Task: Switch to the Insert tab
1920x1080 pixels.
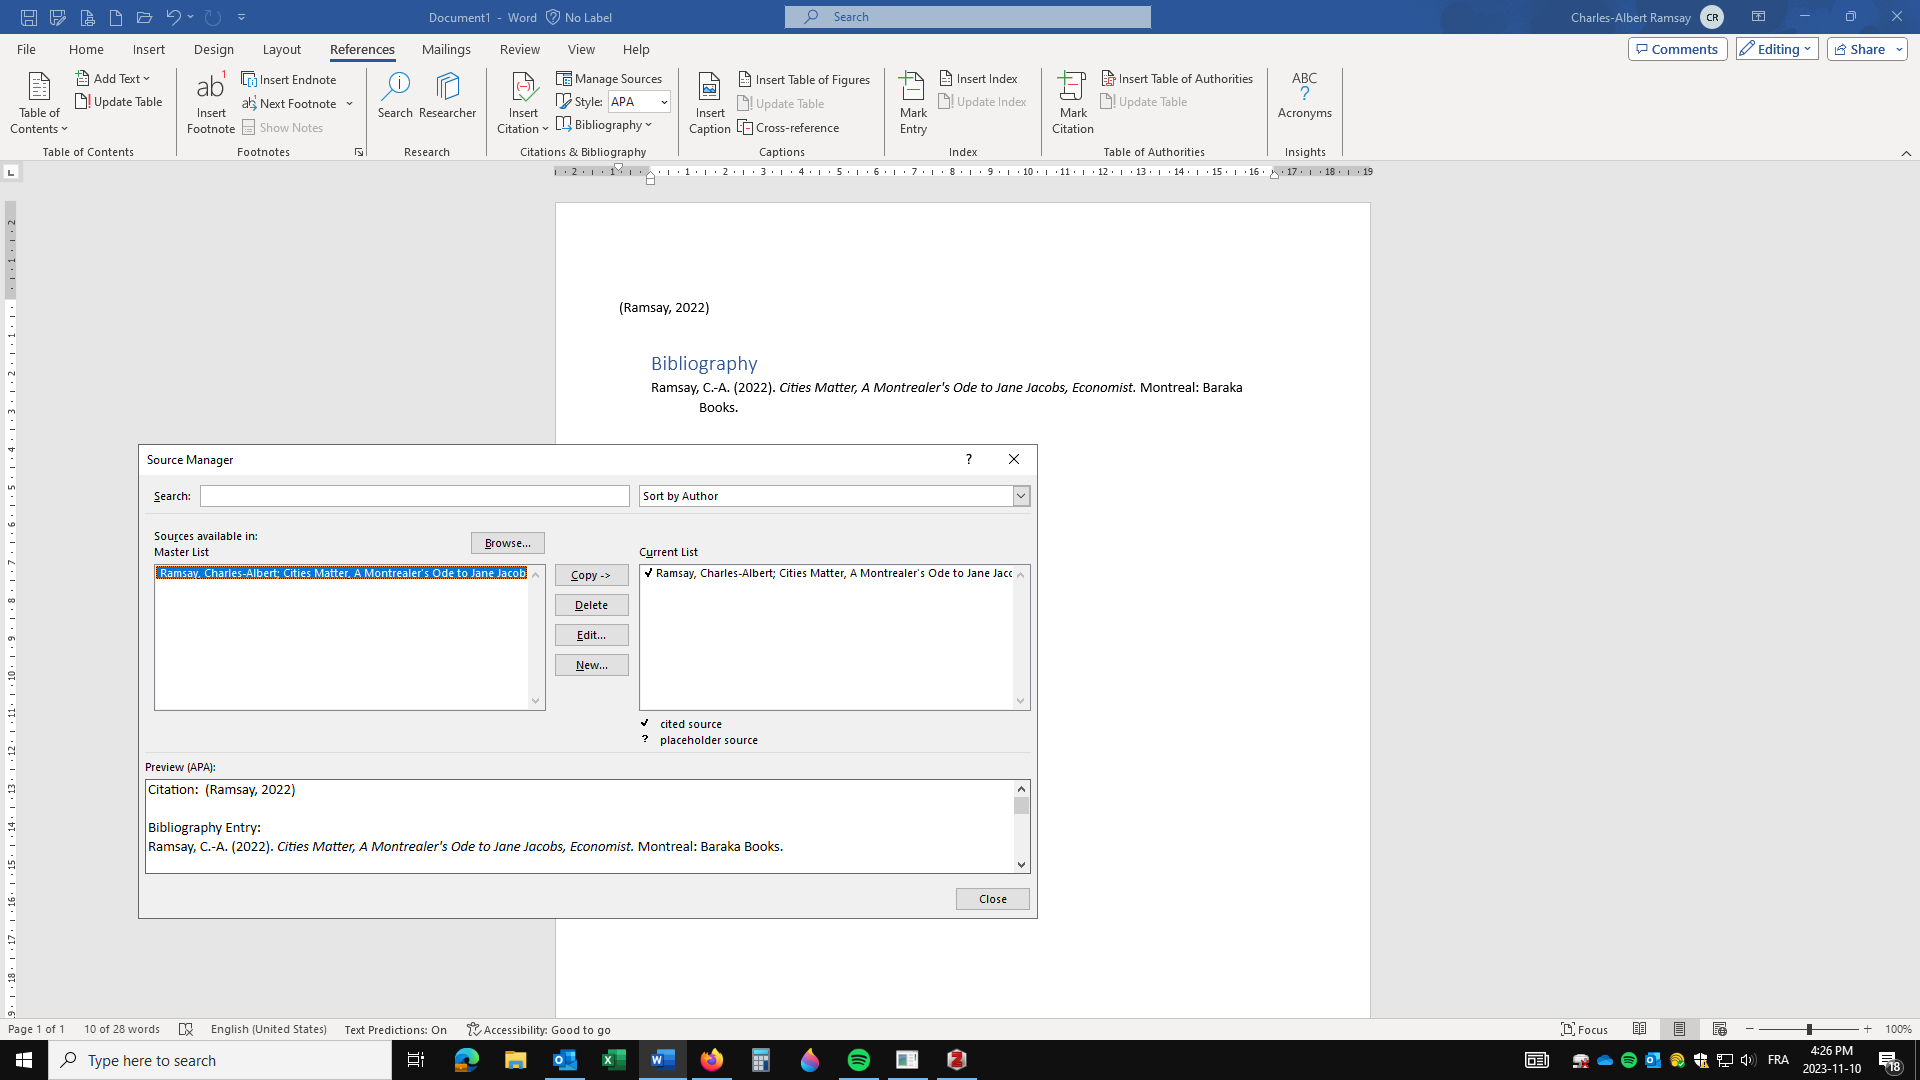Action: (149, 49)
